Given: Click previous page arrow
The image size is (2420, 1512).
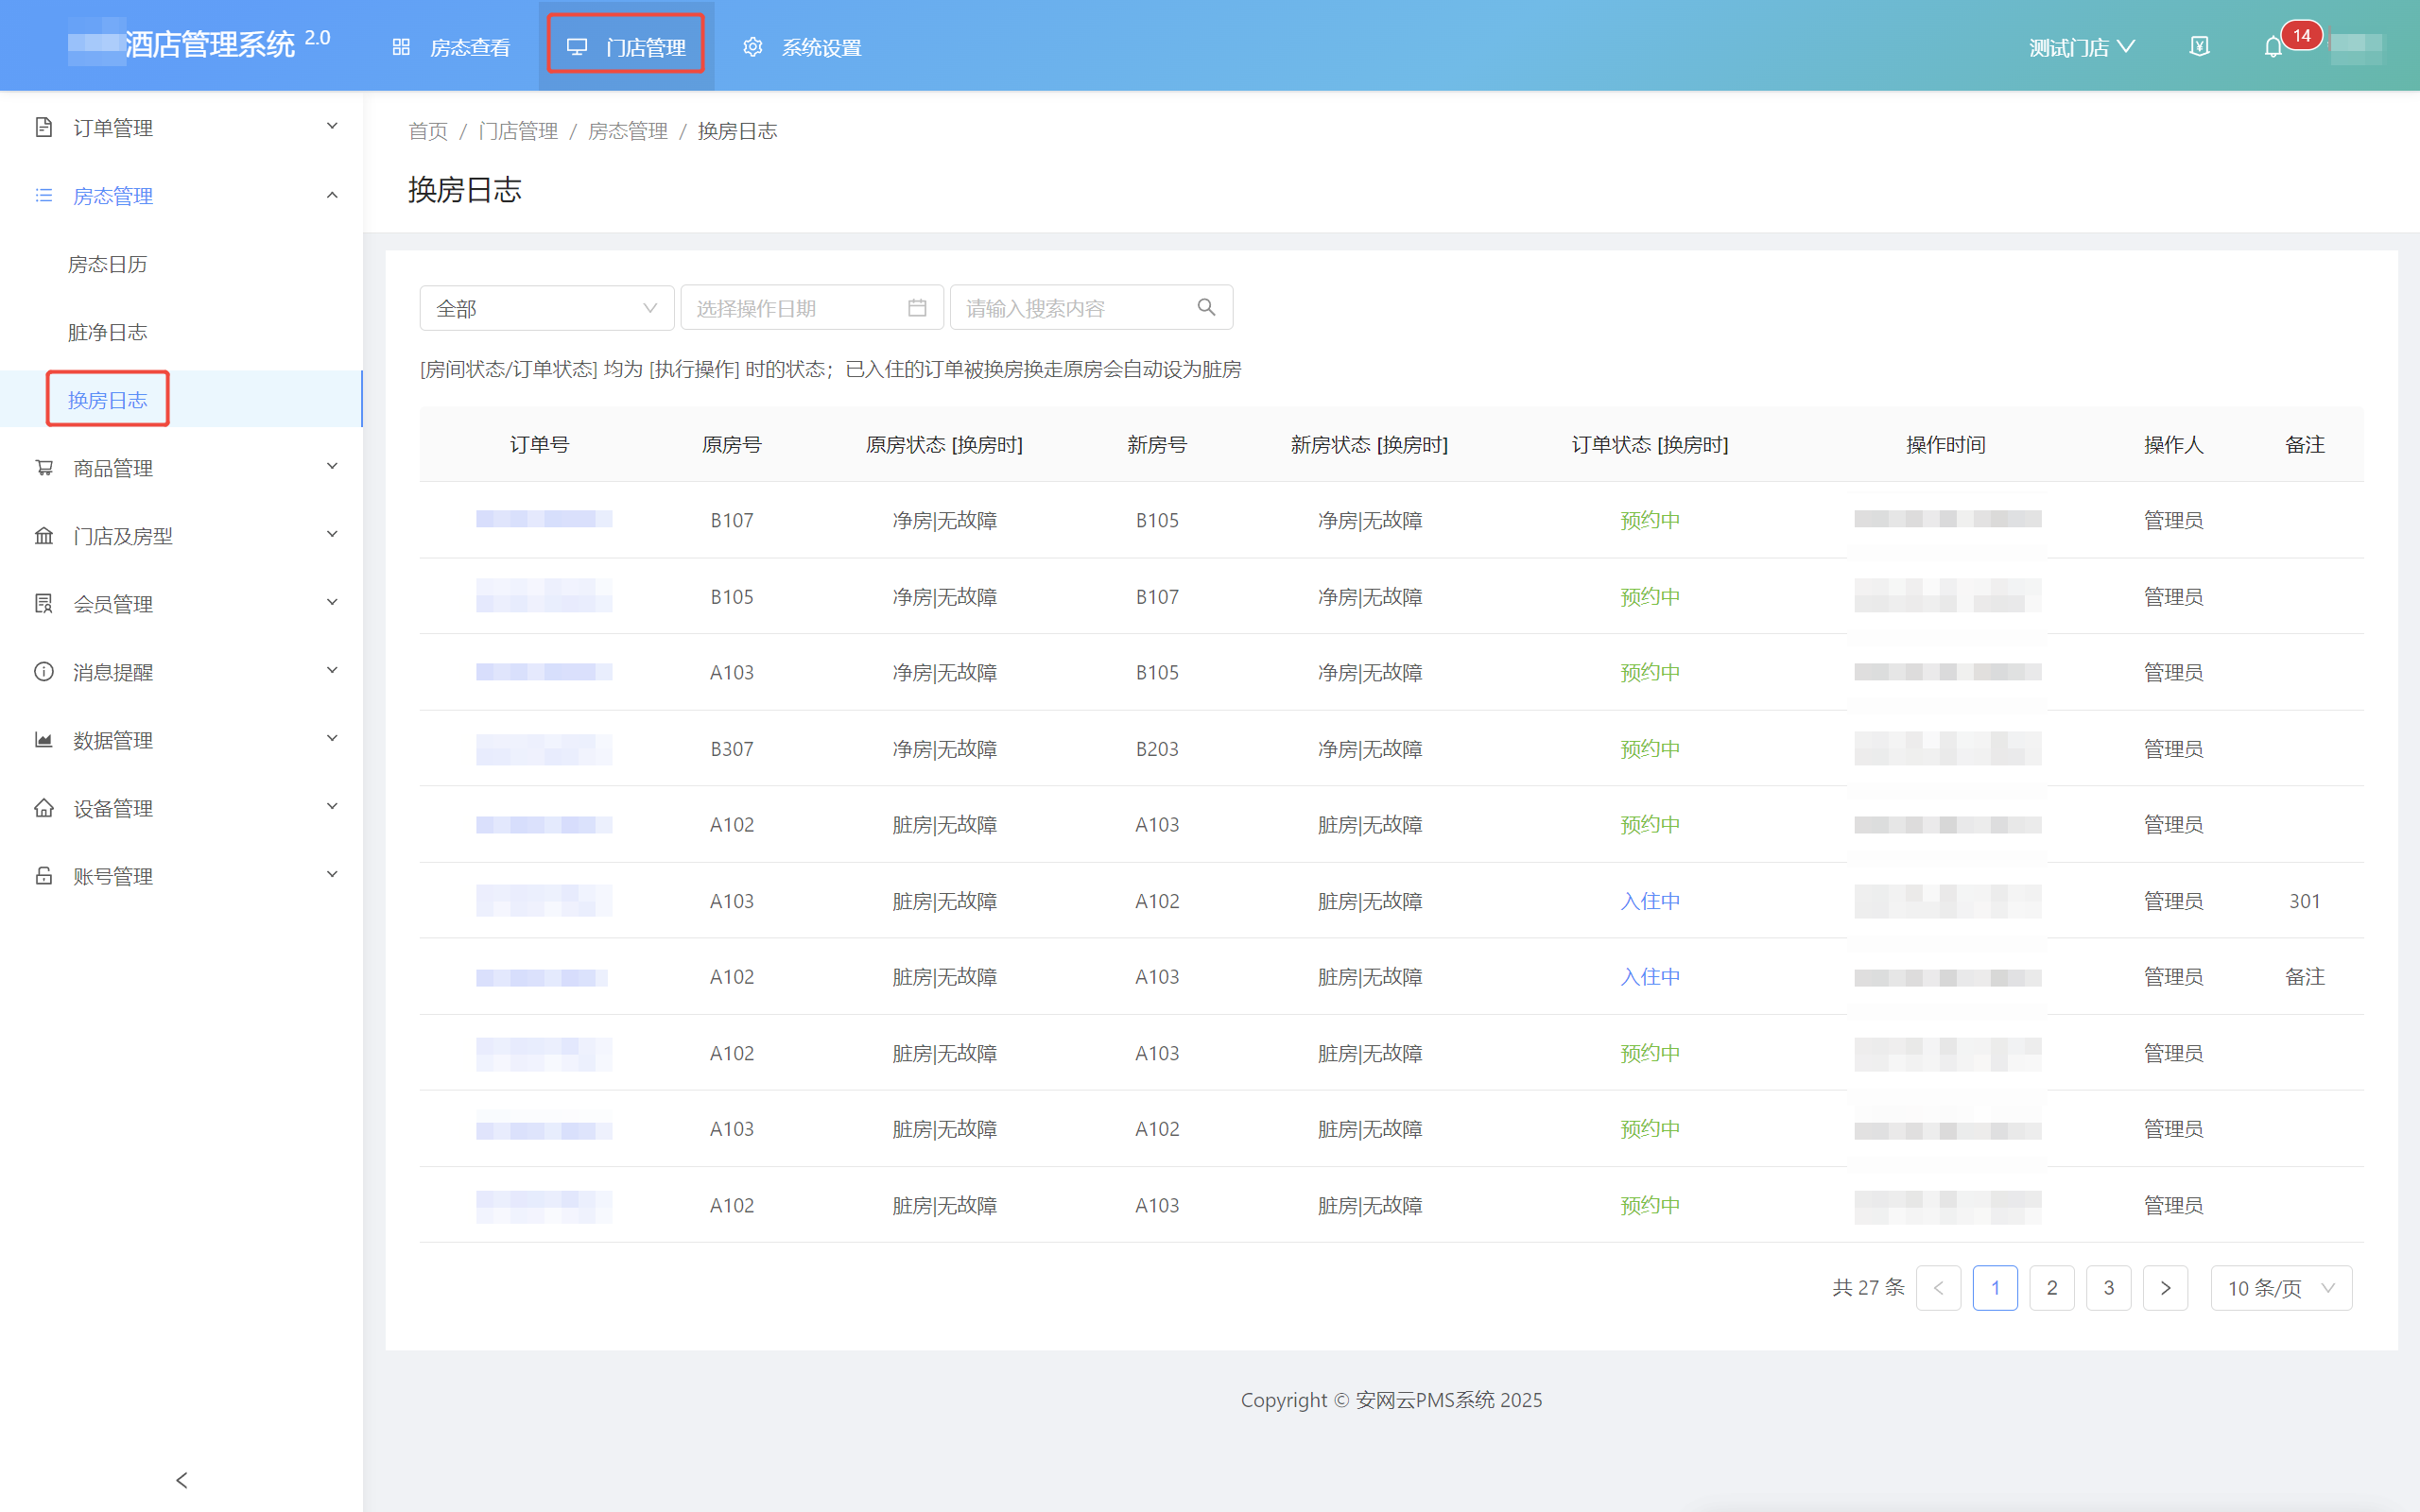Looking at the screenshot, I should tap(1938, 1288).
